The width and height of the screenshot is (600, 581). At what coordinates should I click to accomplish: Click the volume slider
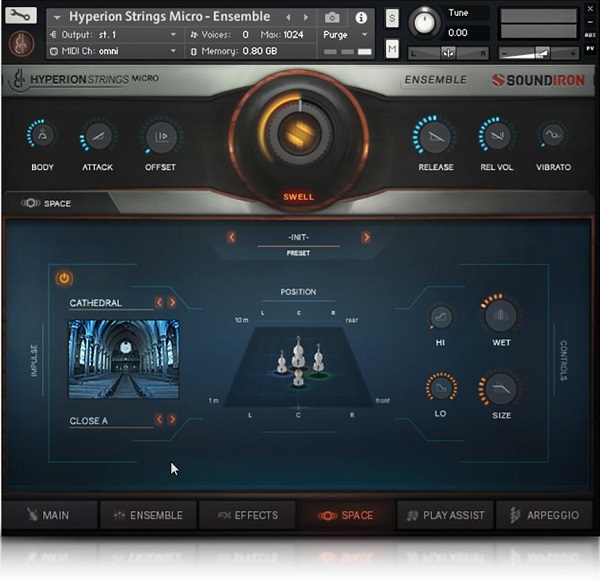click(x=538, y=53)
